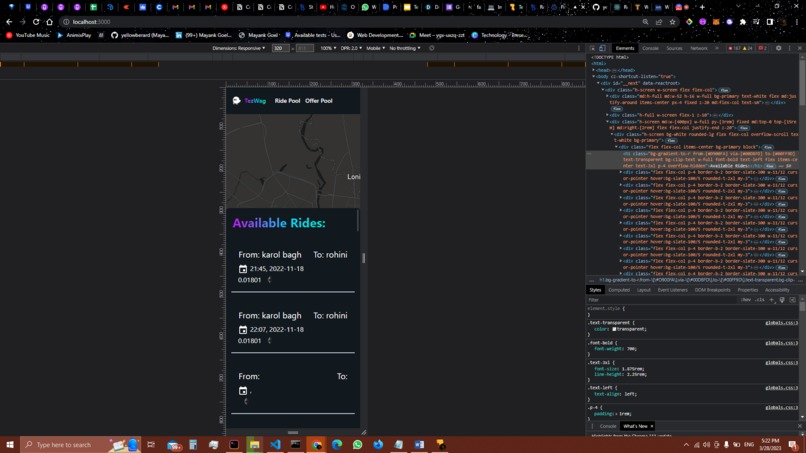The height and width of the screenshot is (453, 806).
Task: Open the Mobile device type dropdown
Action: click(376, 48)
